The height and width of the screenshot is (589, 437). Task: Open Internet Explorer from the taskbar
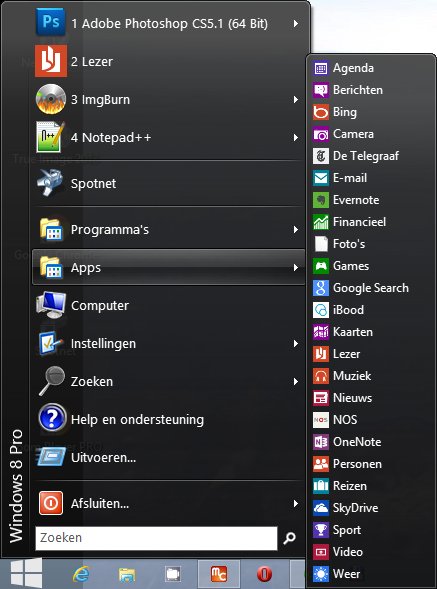(x=81, y=574)
